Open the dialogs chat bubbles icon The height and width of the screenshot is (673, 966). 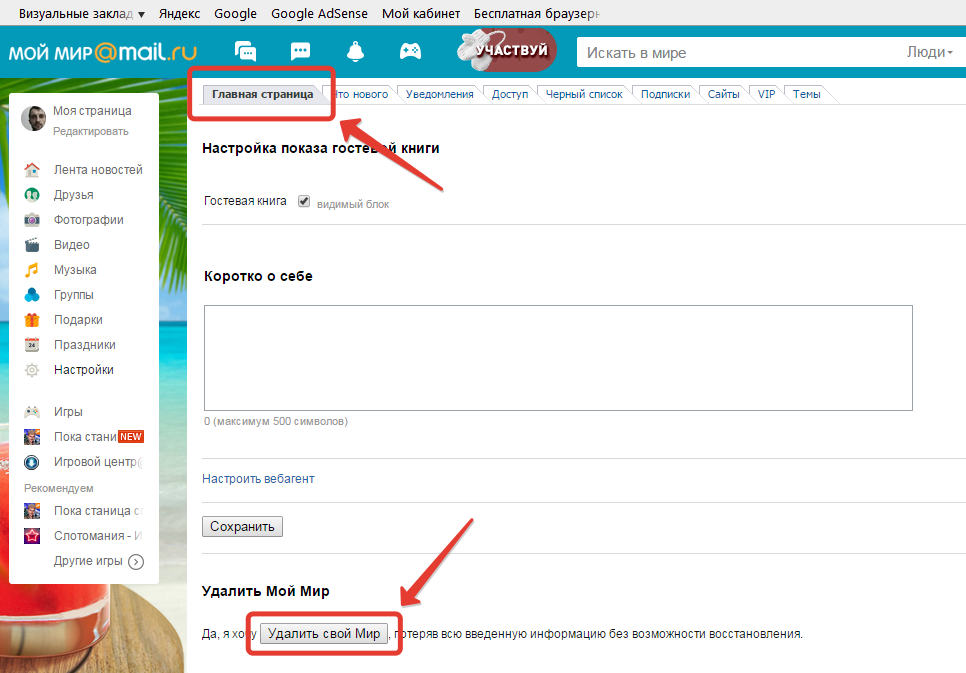click(x=245, y=51)
